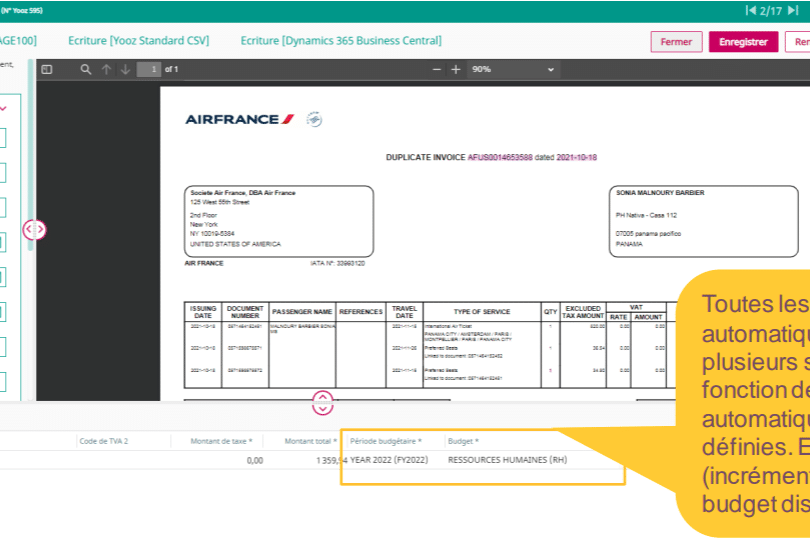Screen dimensions: 810x540
Task: Click left panel vertical scrollbar
Action: 30,155
